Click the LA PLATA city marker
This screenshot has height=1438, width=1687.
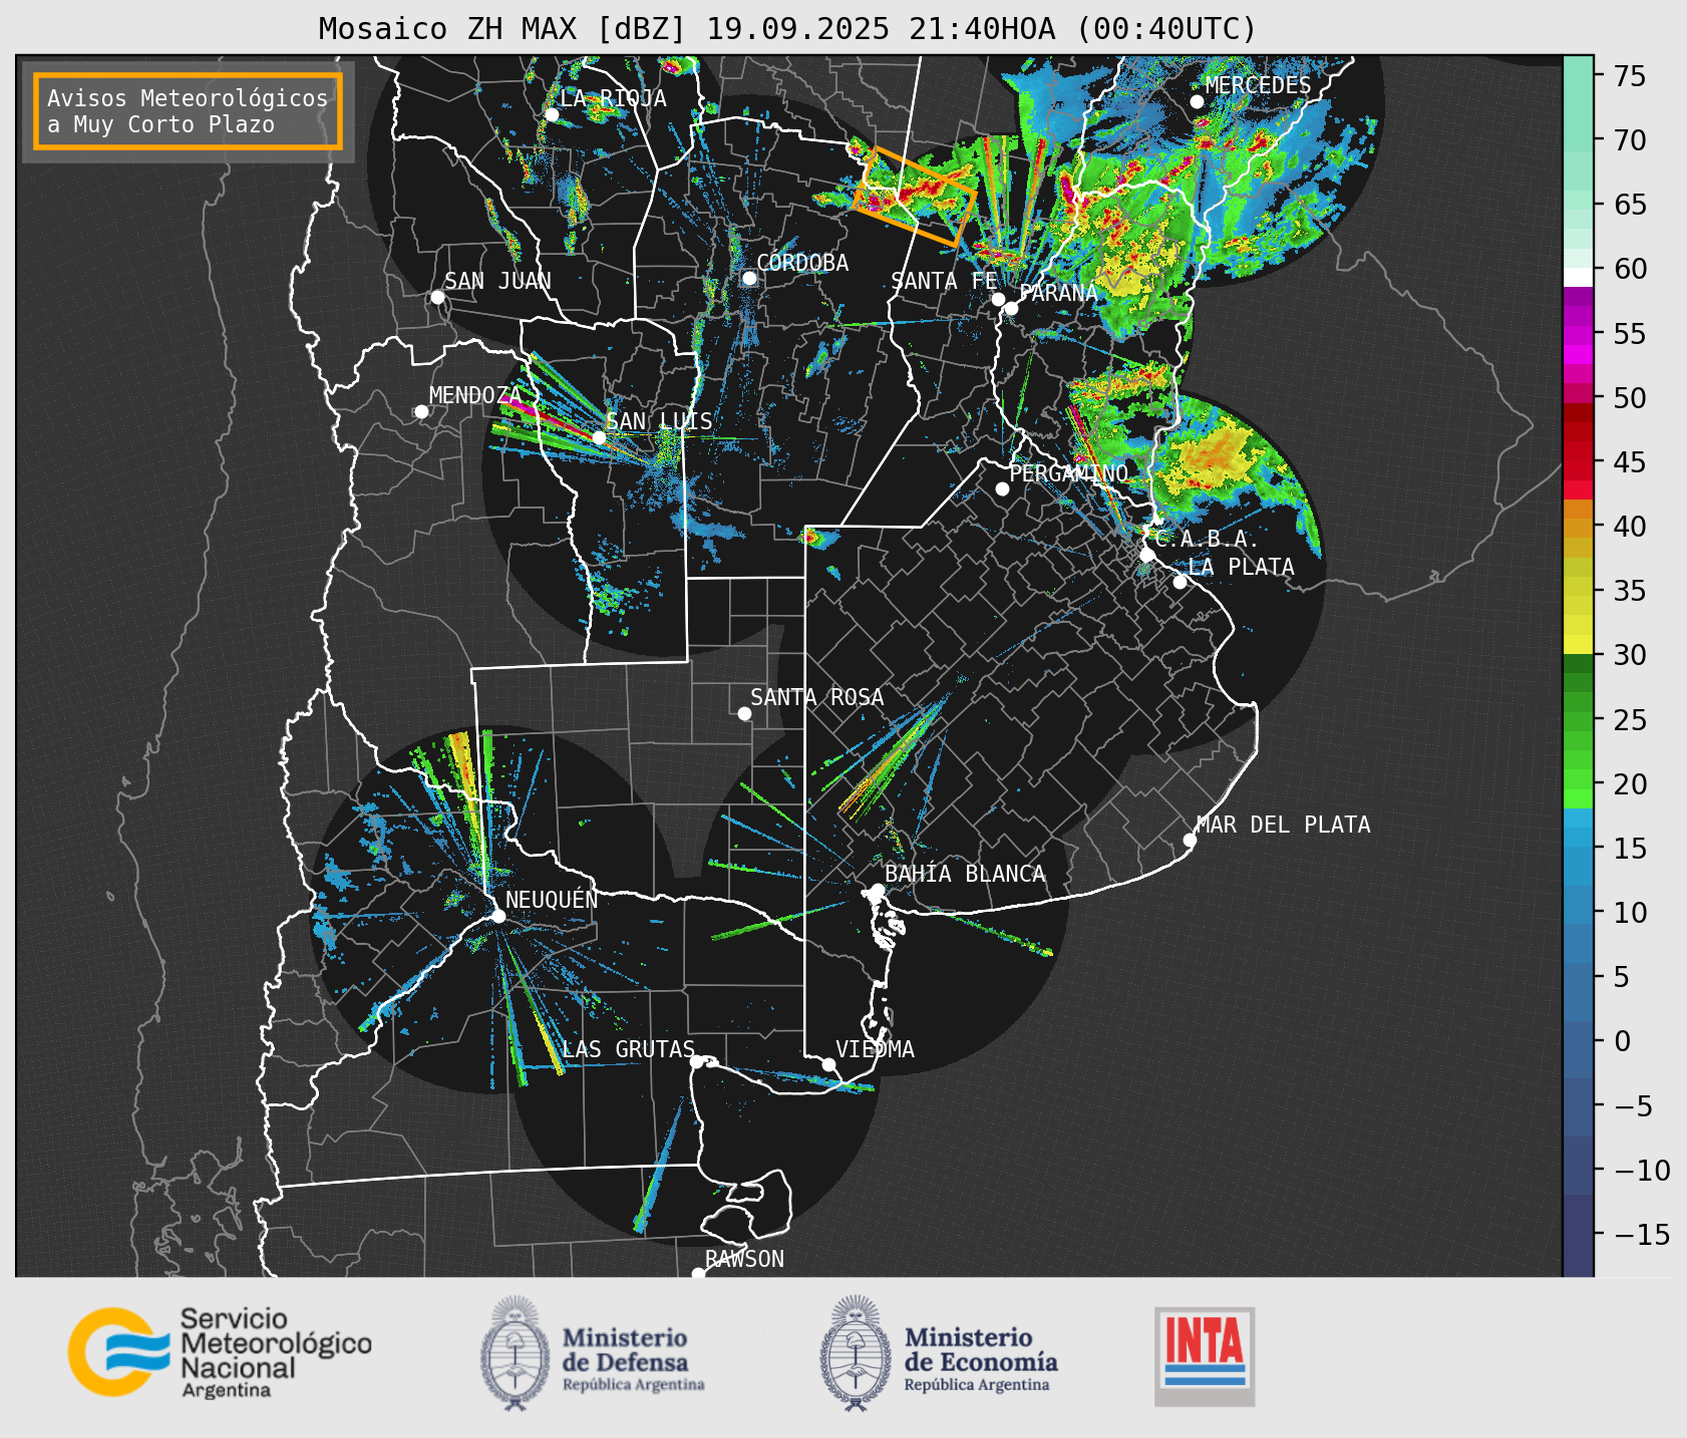(1180, 582)
